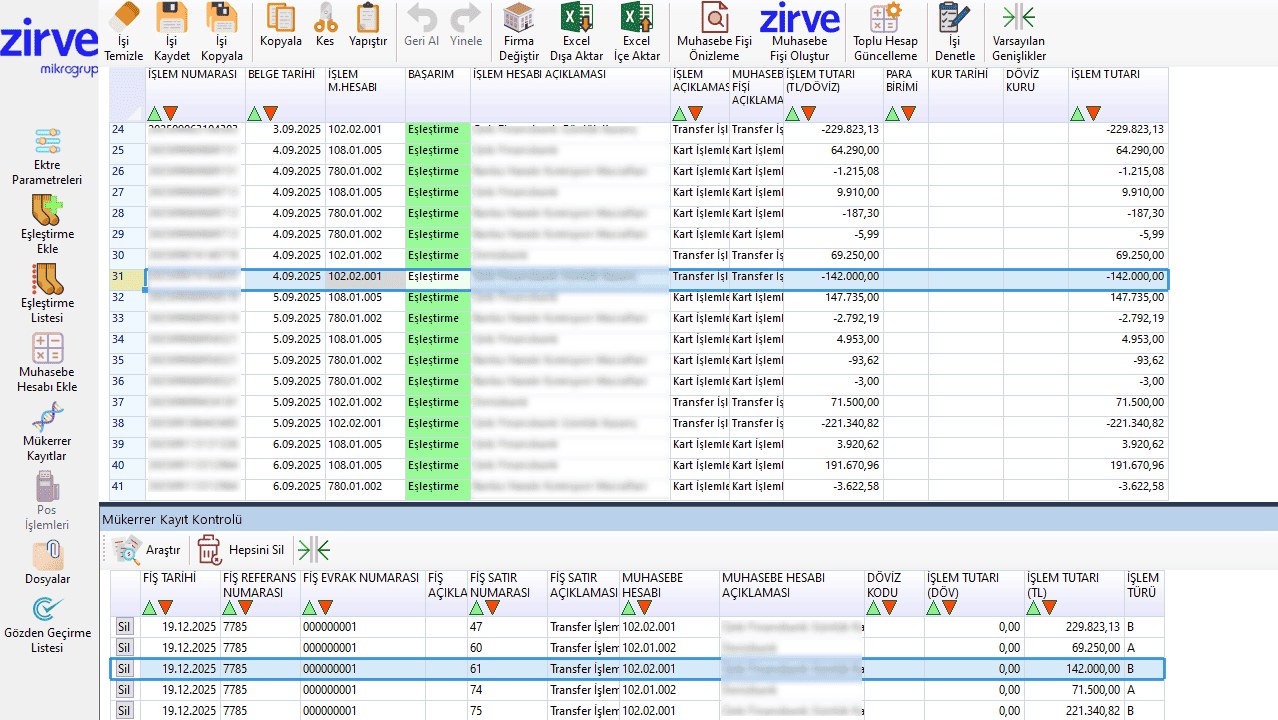1278x720 pixels.
Task: Click Eşleştirme Listesi sidebar icon
Action: [47, 280]
